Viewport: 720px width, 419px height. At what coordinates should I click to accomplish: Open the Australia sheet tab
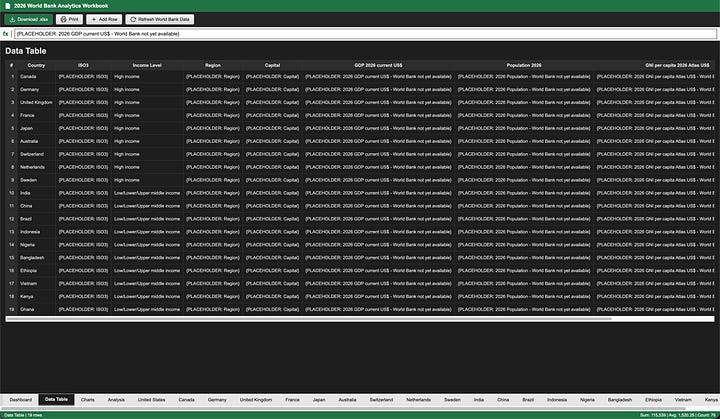[348, 400]
